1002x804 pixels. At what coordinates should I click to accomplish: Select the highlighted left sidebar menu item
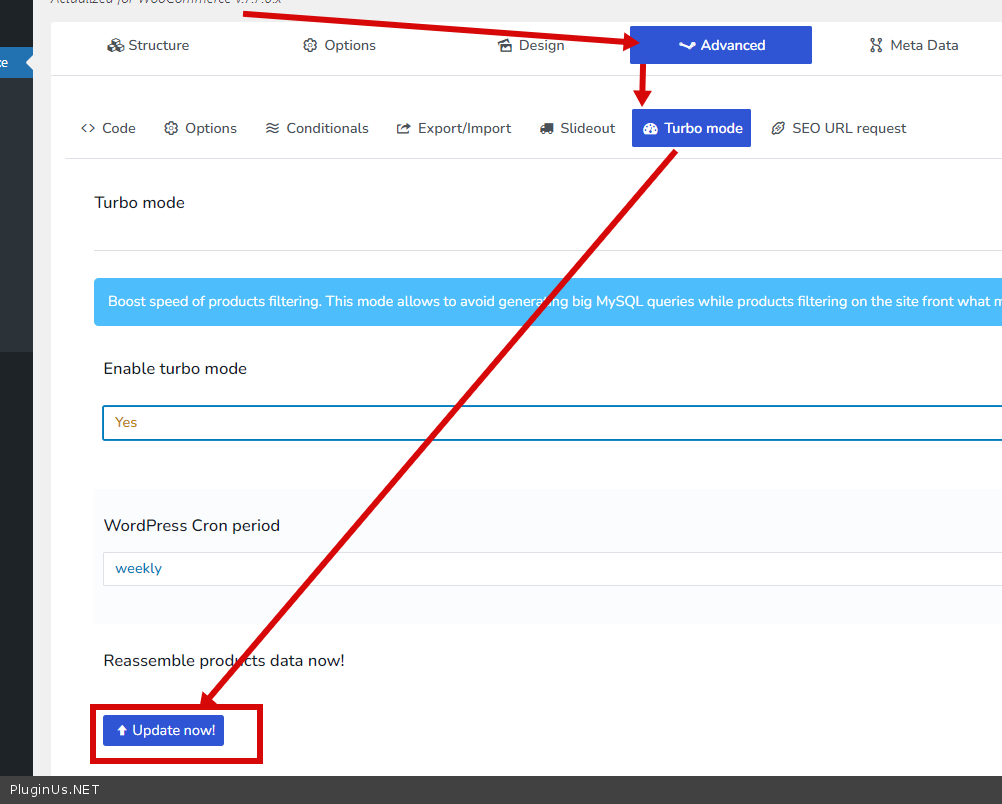coord(14,62)
